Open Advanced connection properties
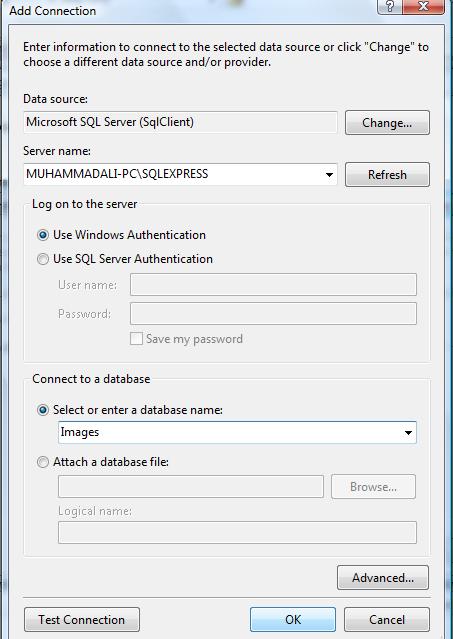The image size is (453, 639). pyautogui.click(x=383, y=577)
